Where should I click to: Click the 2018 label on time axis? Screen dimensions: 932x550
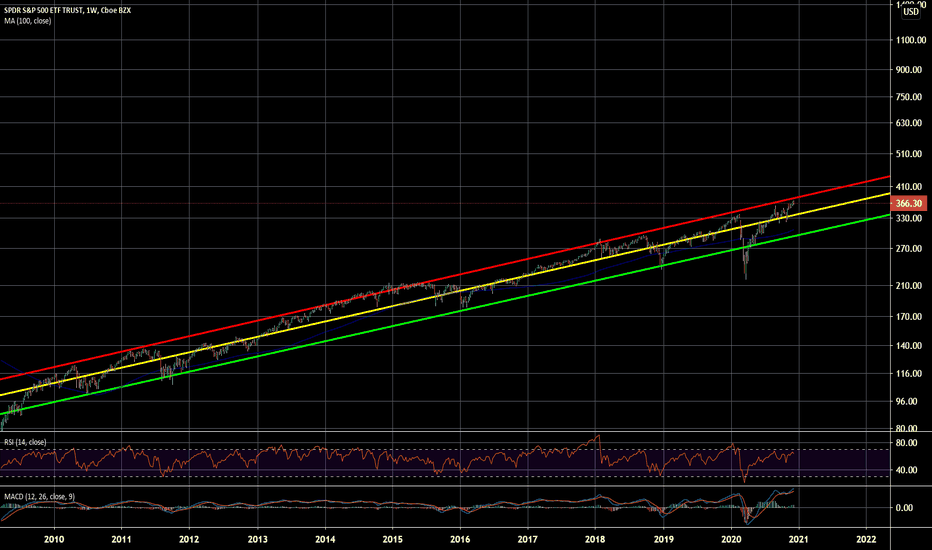tap(595, 539)
